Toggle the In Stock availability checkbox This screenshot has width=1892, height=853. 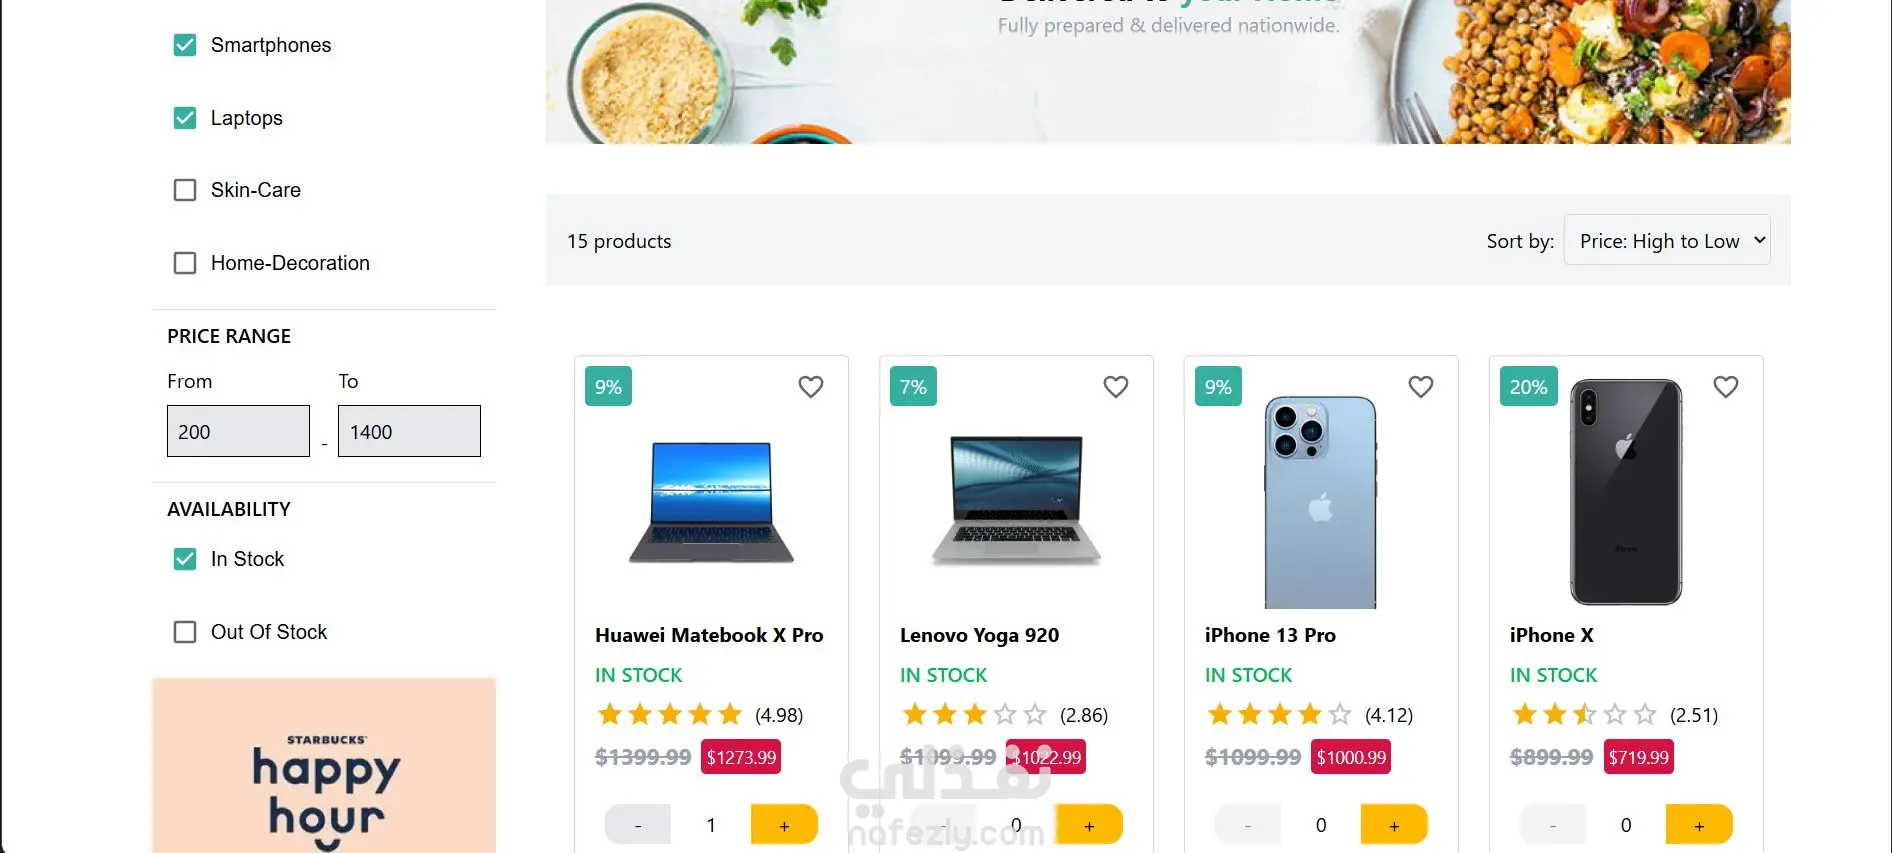pyautogui.click(x=185, y=559)
